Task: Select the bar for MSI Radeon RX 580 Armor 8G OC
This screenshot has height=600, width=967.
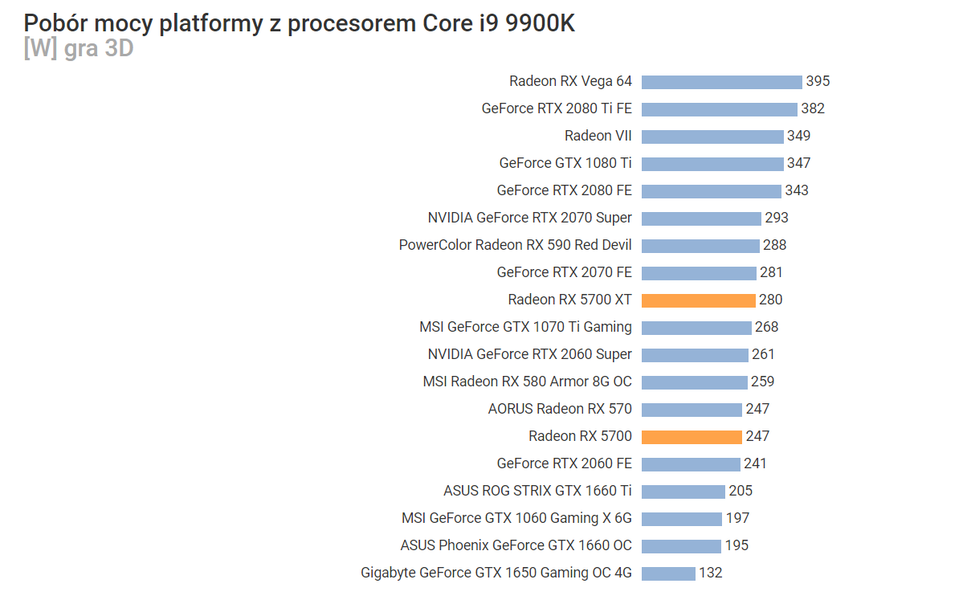Action: pos(694,382)
